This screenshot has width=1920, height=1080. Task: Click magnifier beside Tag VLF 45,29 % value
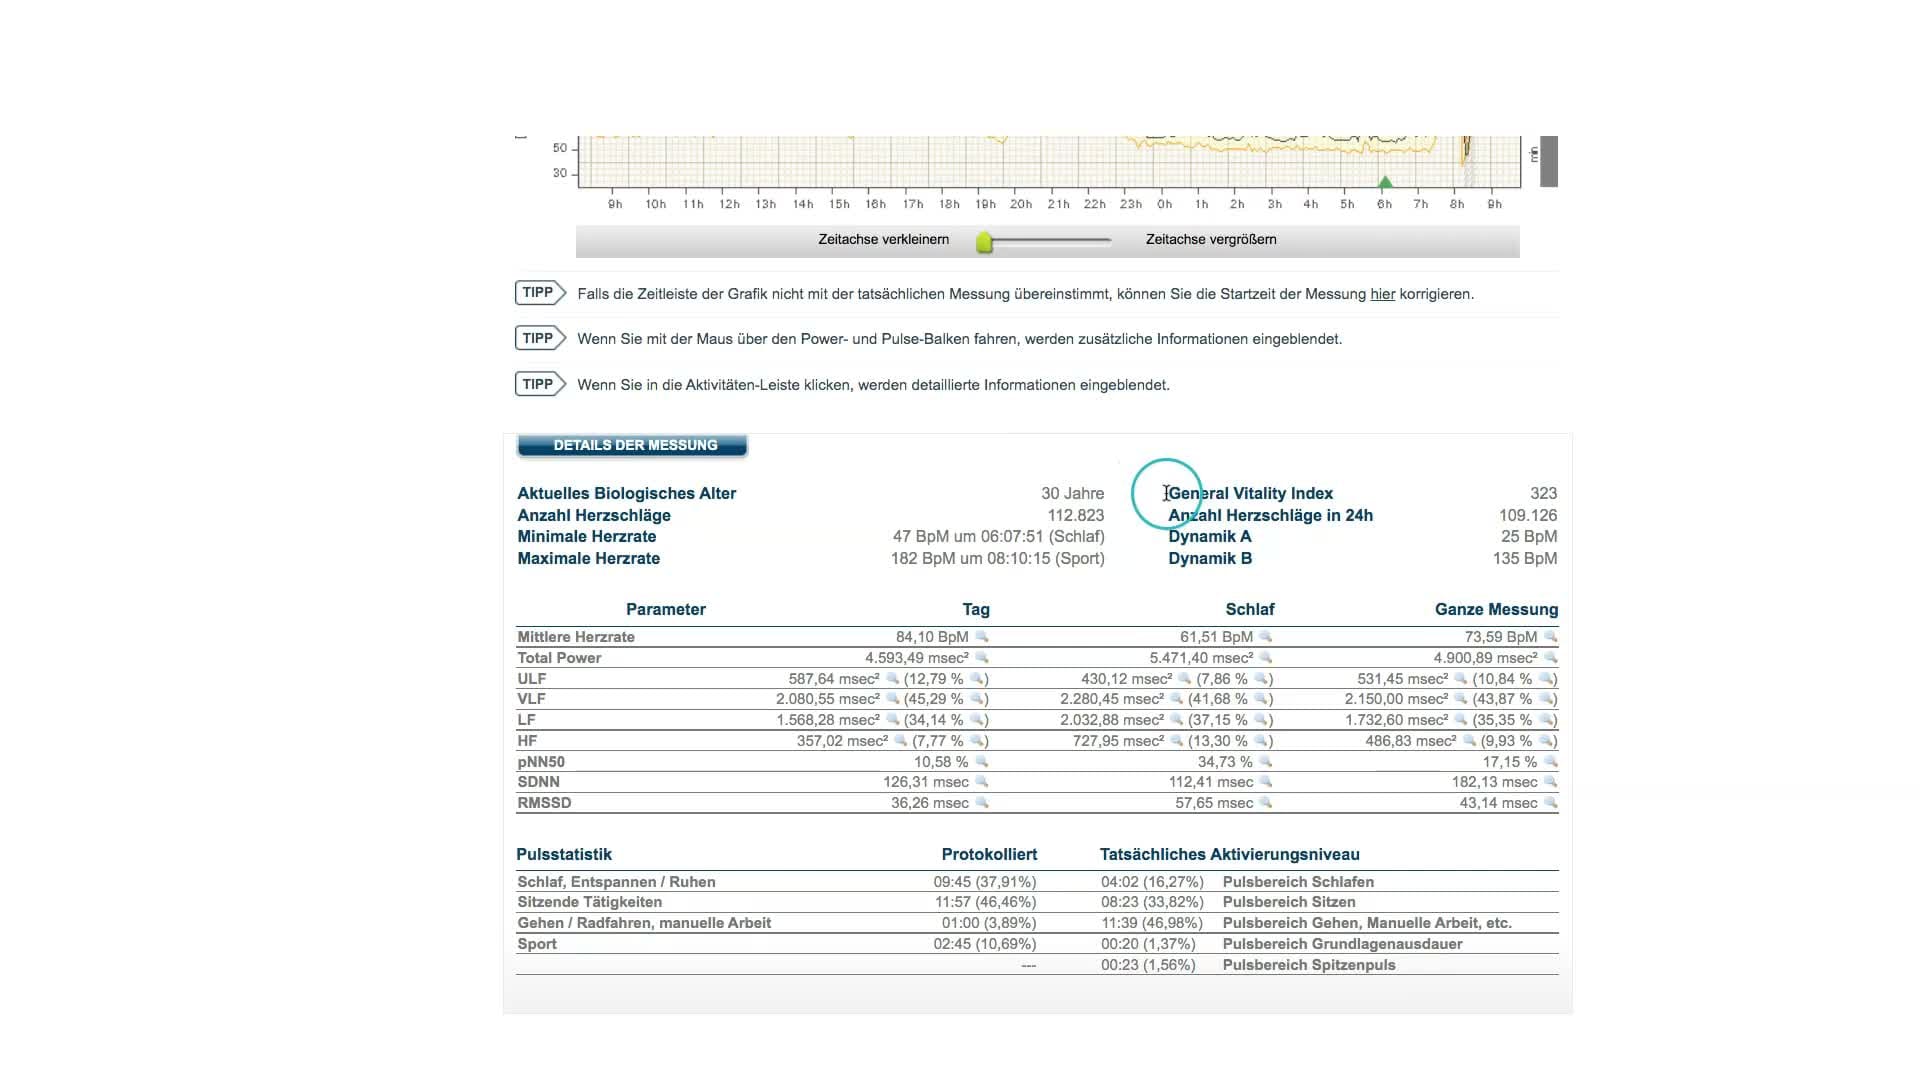pyautogui.click(x=978, y=699)
